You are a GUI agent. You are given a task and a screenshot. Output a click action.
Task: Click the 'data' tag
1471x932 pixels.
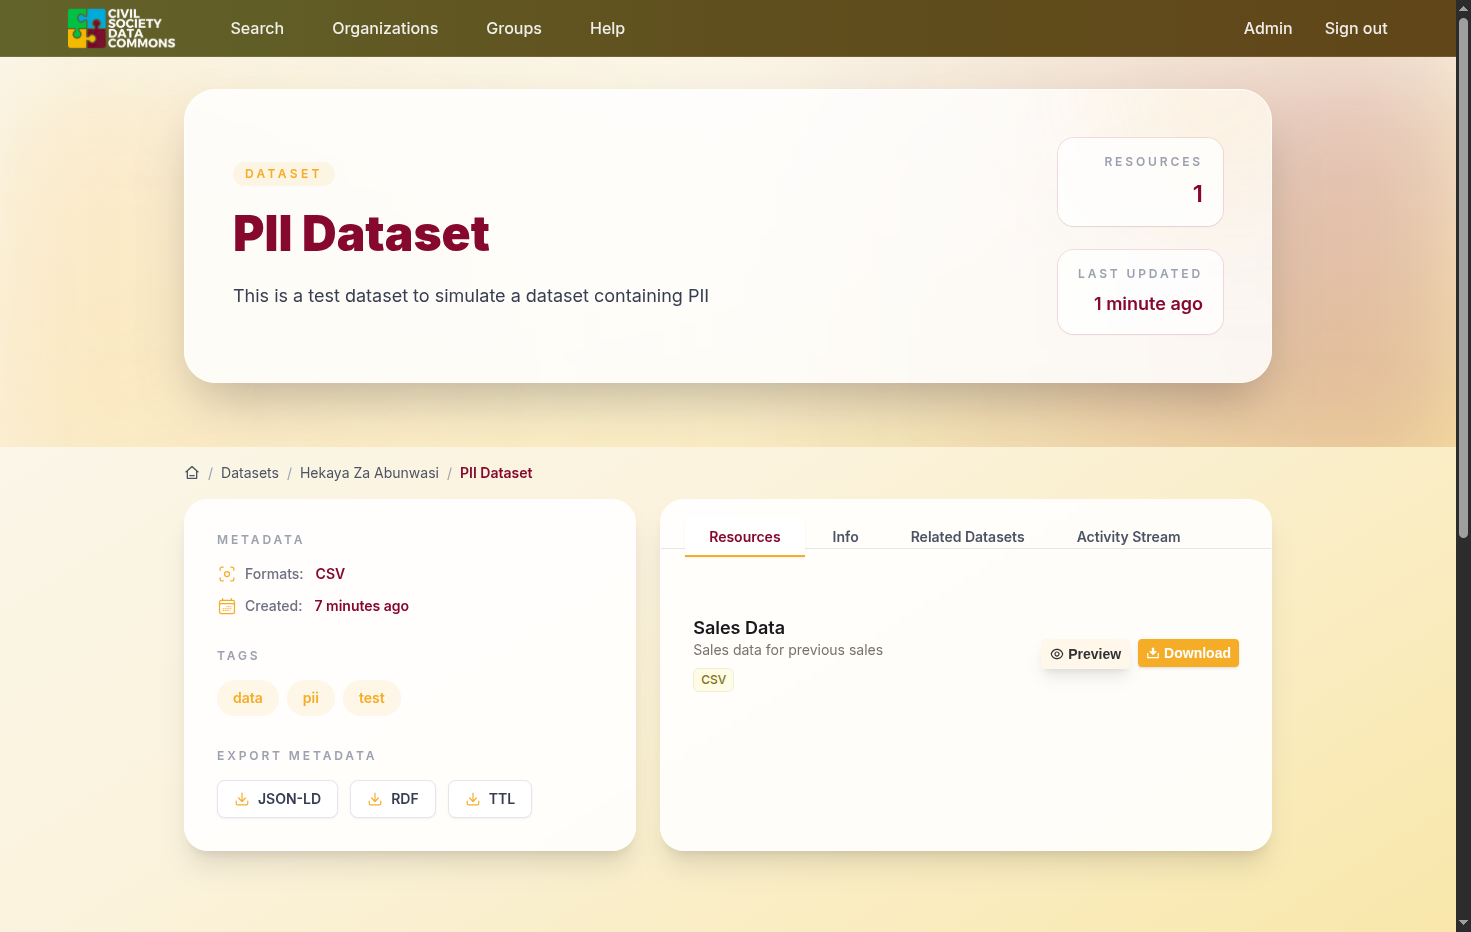tap(248, 698)
